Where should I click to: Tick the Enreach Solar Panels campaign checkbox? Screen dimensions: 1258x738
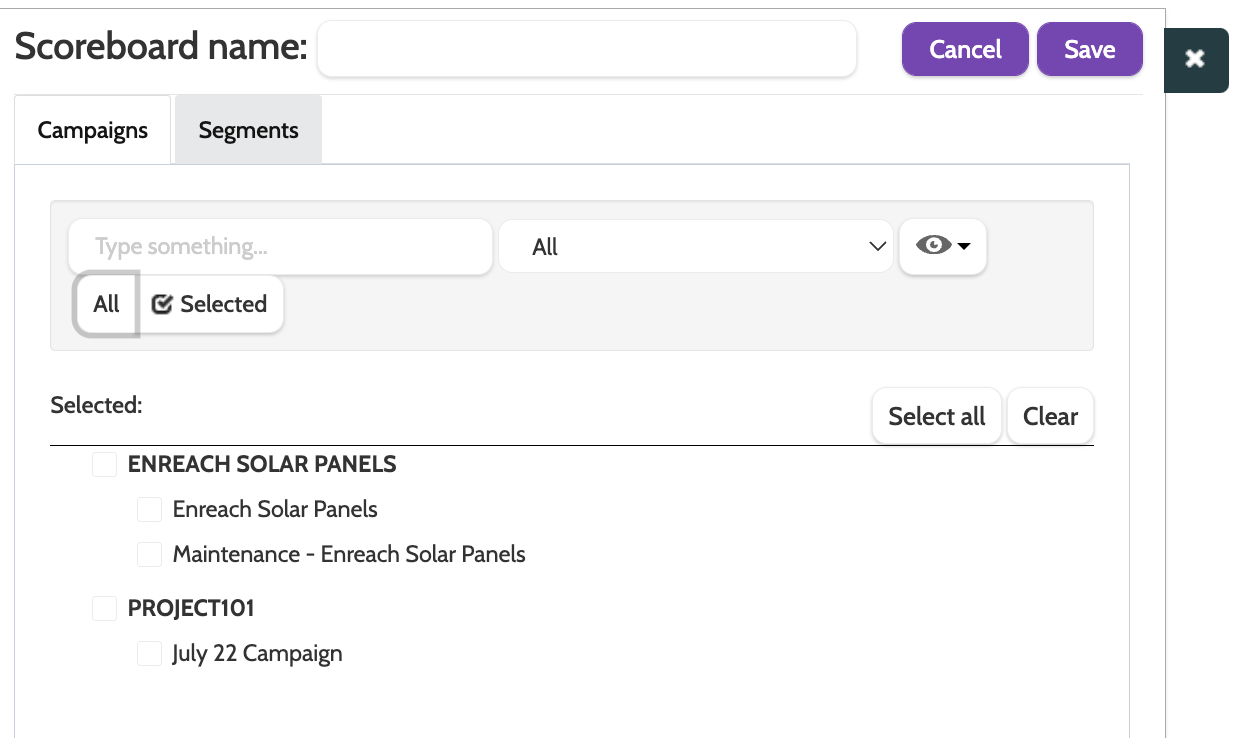(150, 510)
